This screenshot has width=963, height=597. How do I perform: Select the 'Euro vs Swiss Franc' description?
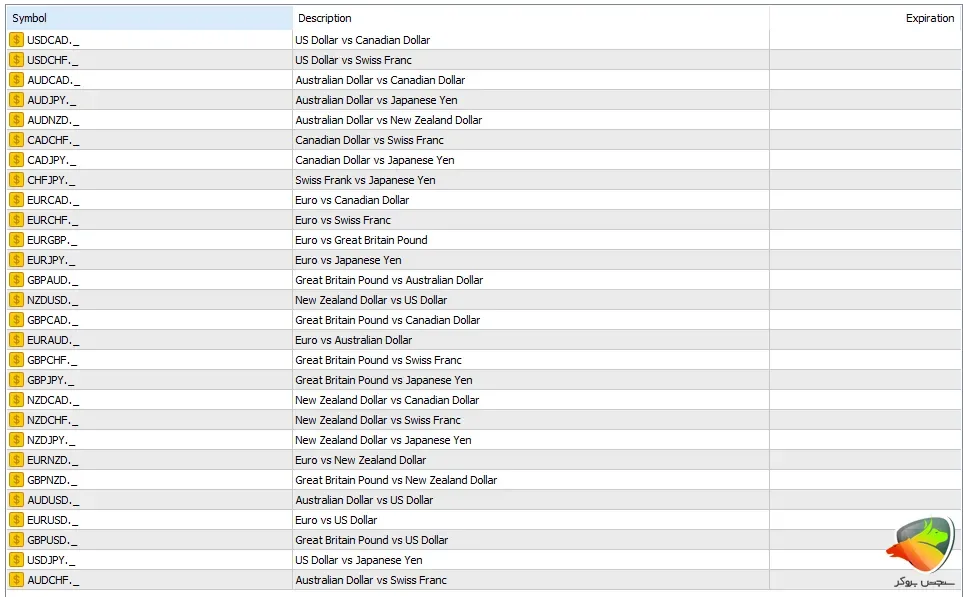tap(343, 220)
